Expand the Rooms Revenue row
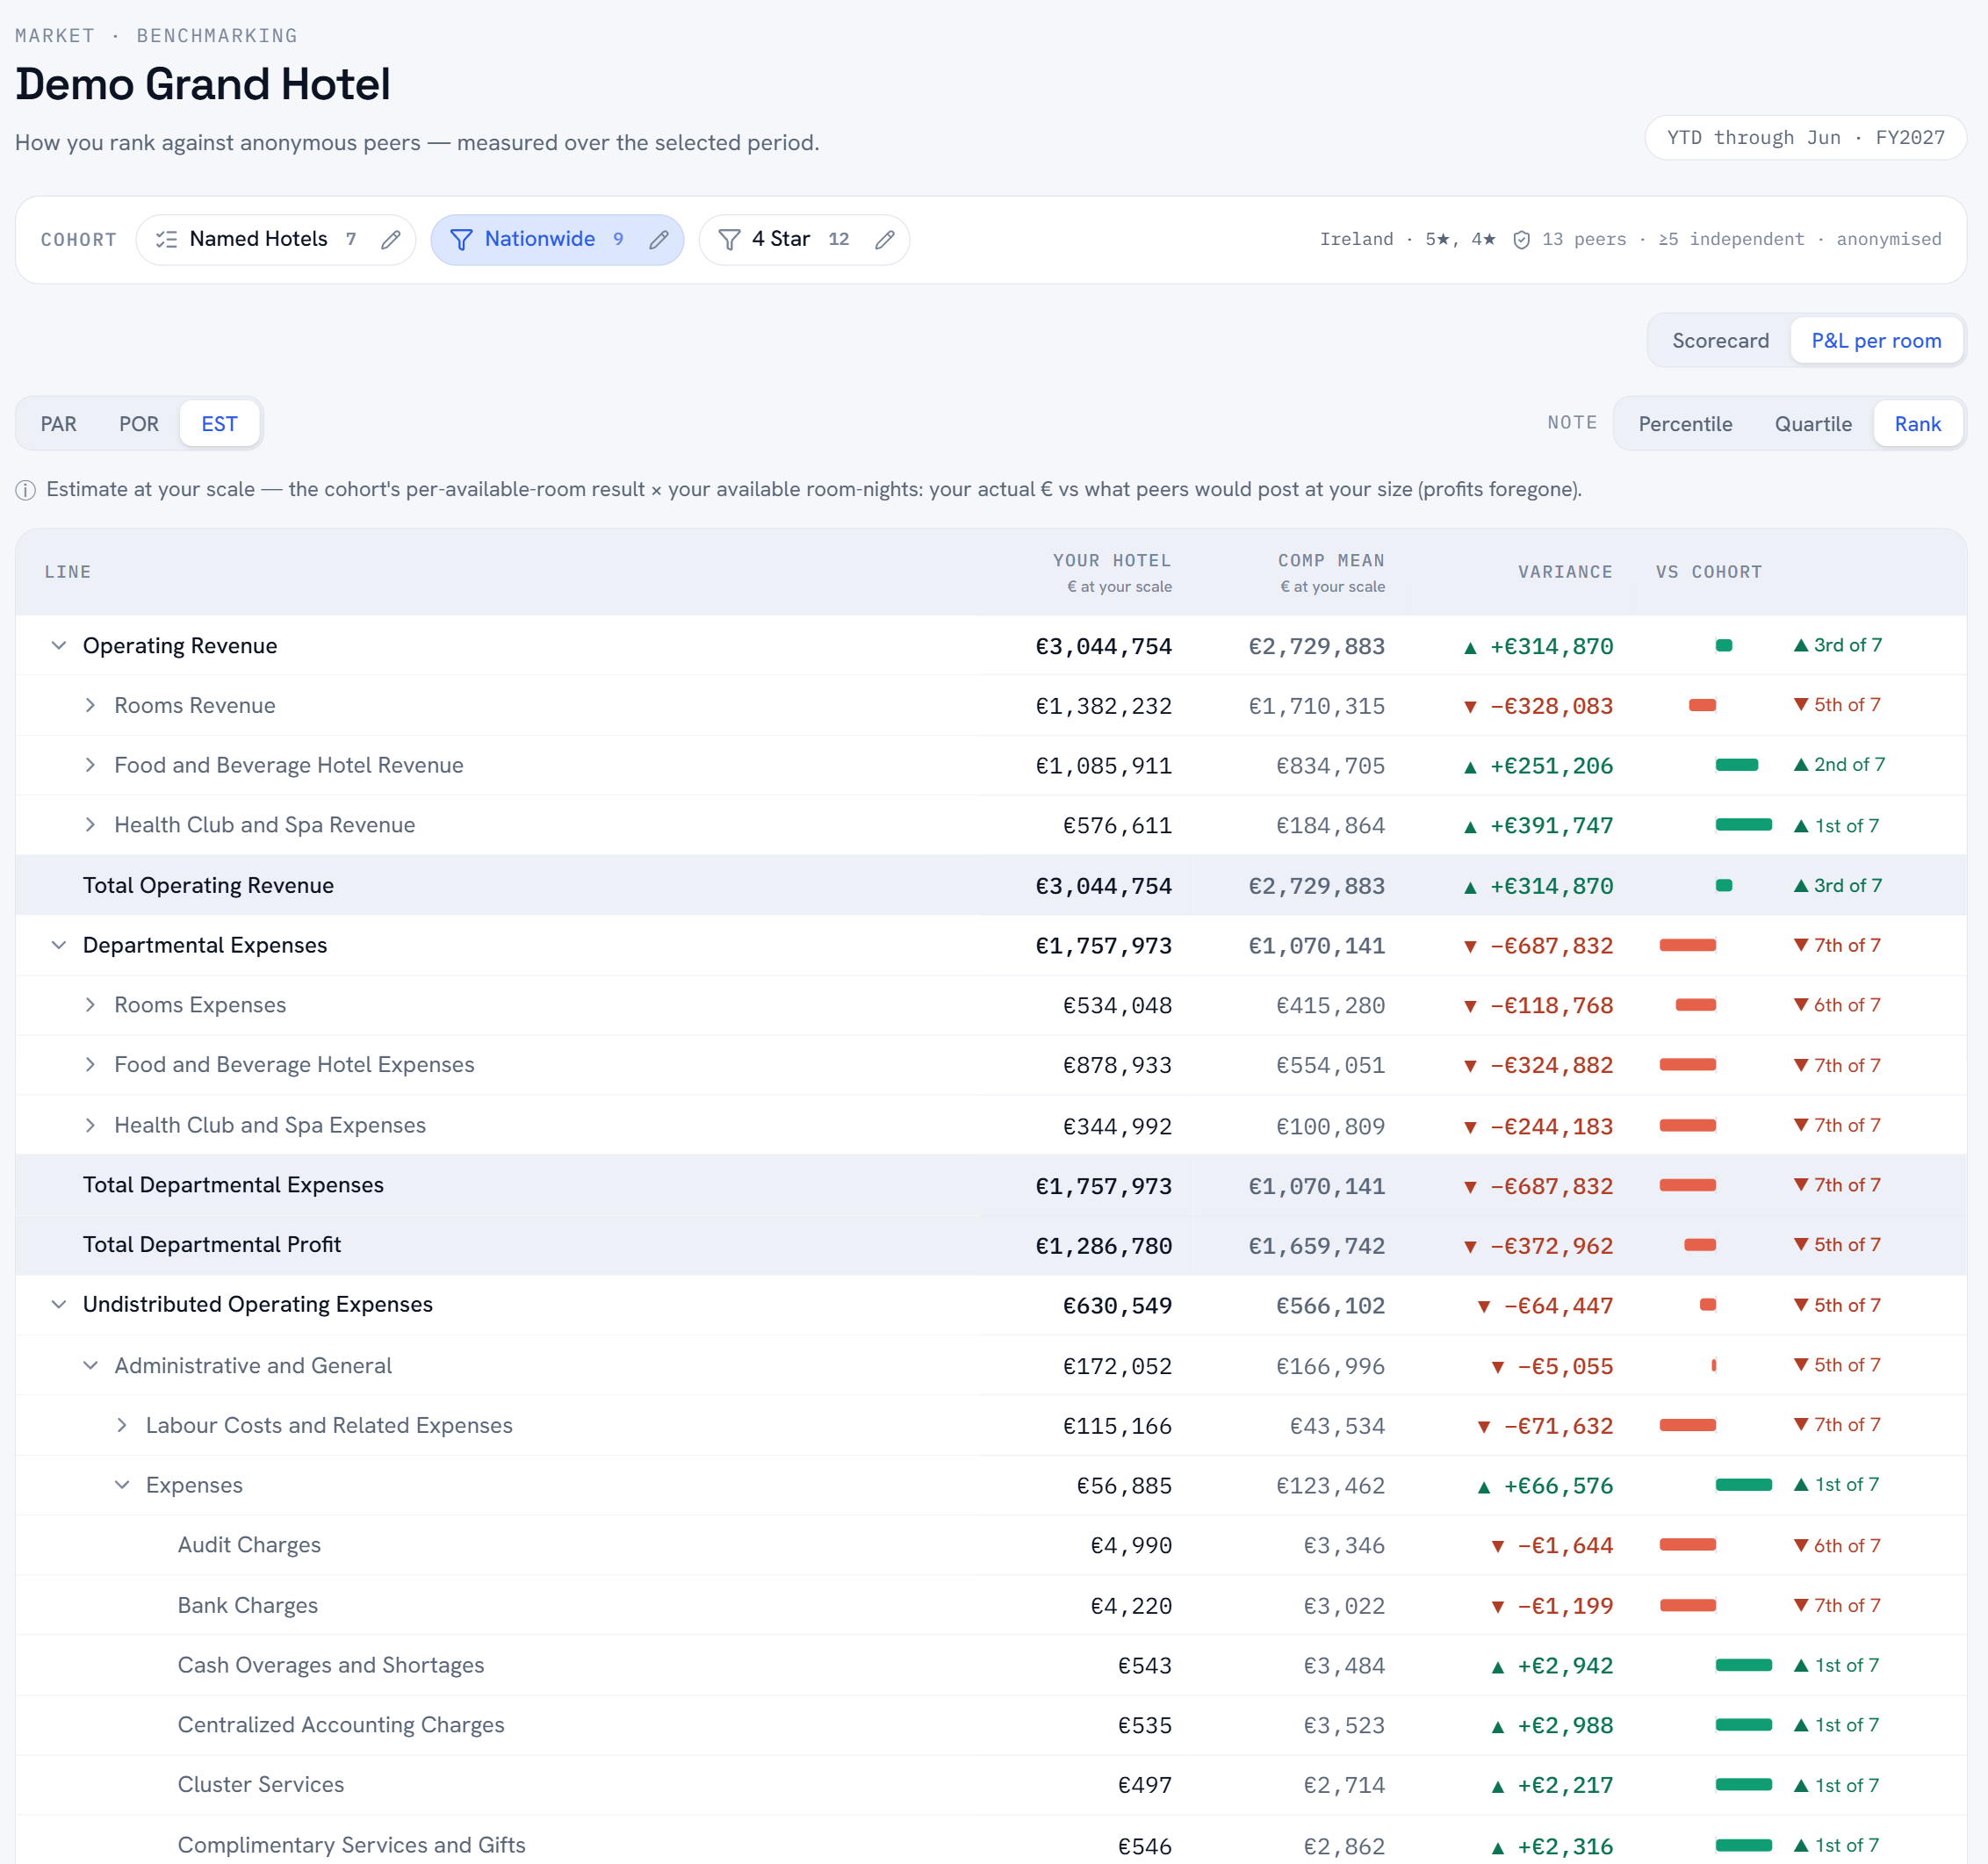1988x1864 pixels. [90, 706]
